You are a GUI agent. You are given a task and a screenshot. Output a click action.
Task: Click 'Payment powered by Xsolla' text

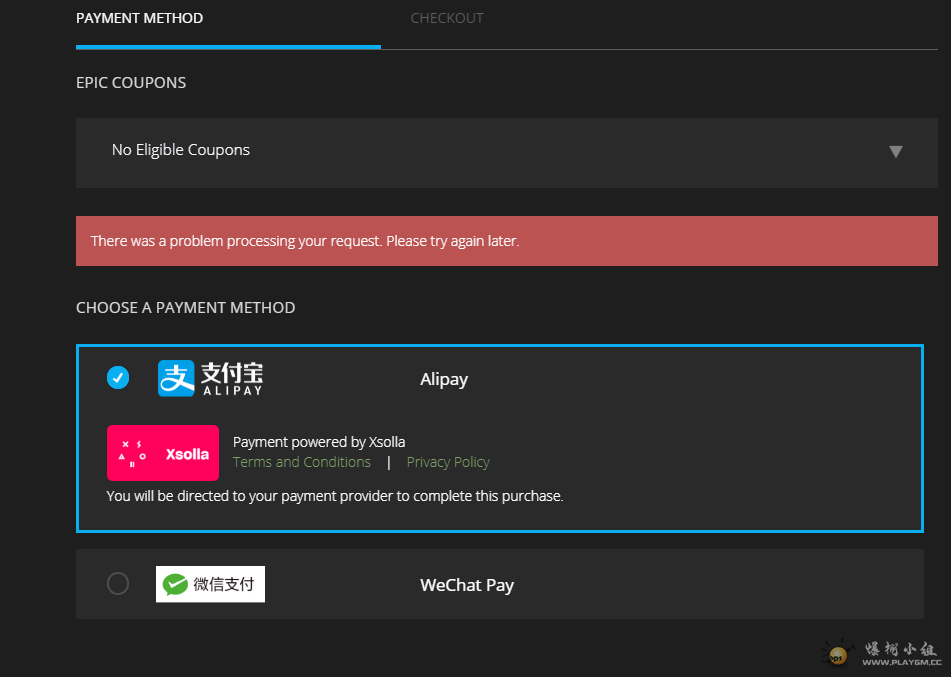click(319, 442)
